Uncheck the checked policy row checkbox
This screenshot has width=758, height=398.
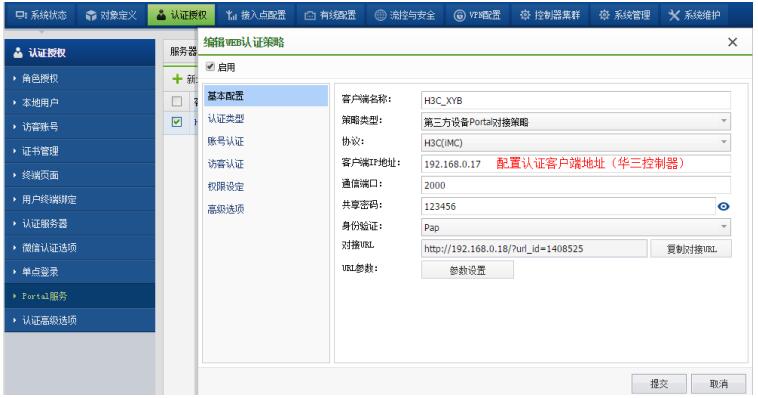[177, 122]
